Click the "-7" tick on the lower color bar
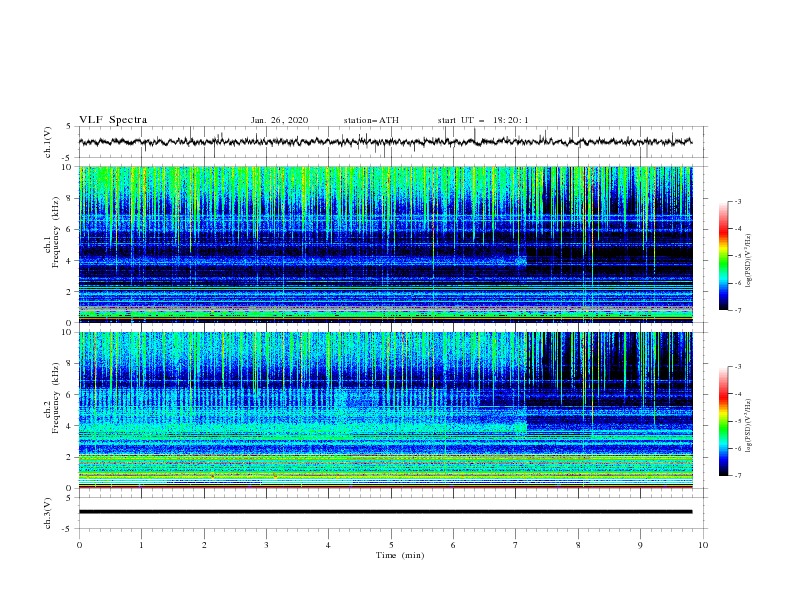Screen dimensions: 792x612 click(x=738, y=476)
